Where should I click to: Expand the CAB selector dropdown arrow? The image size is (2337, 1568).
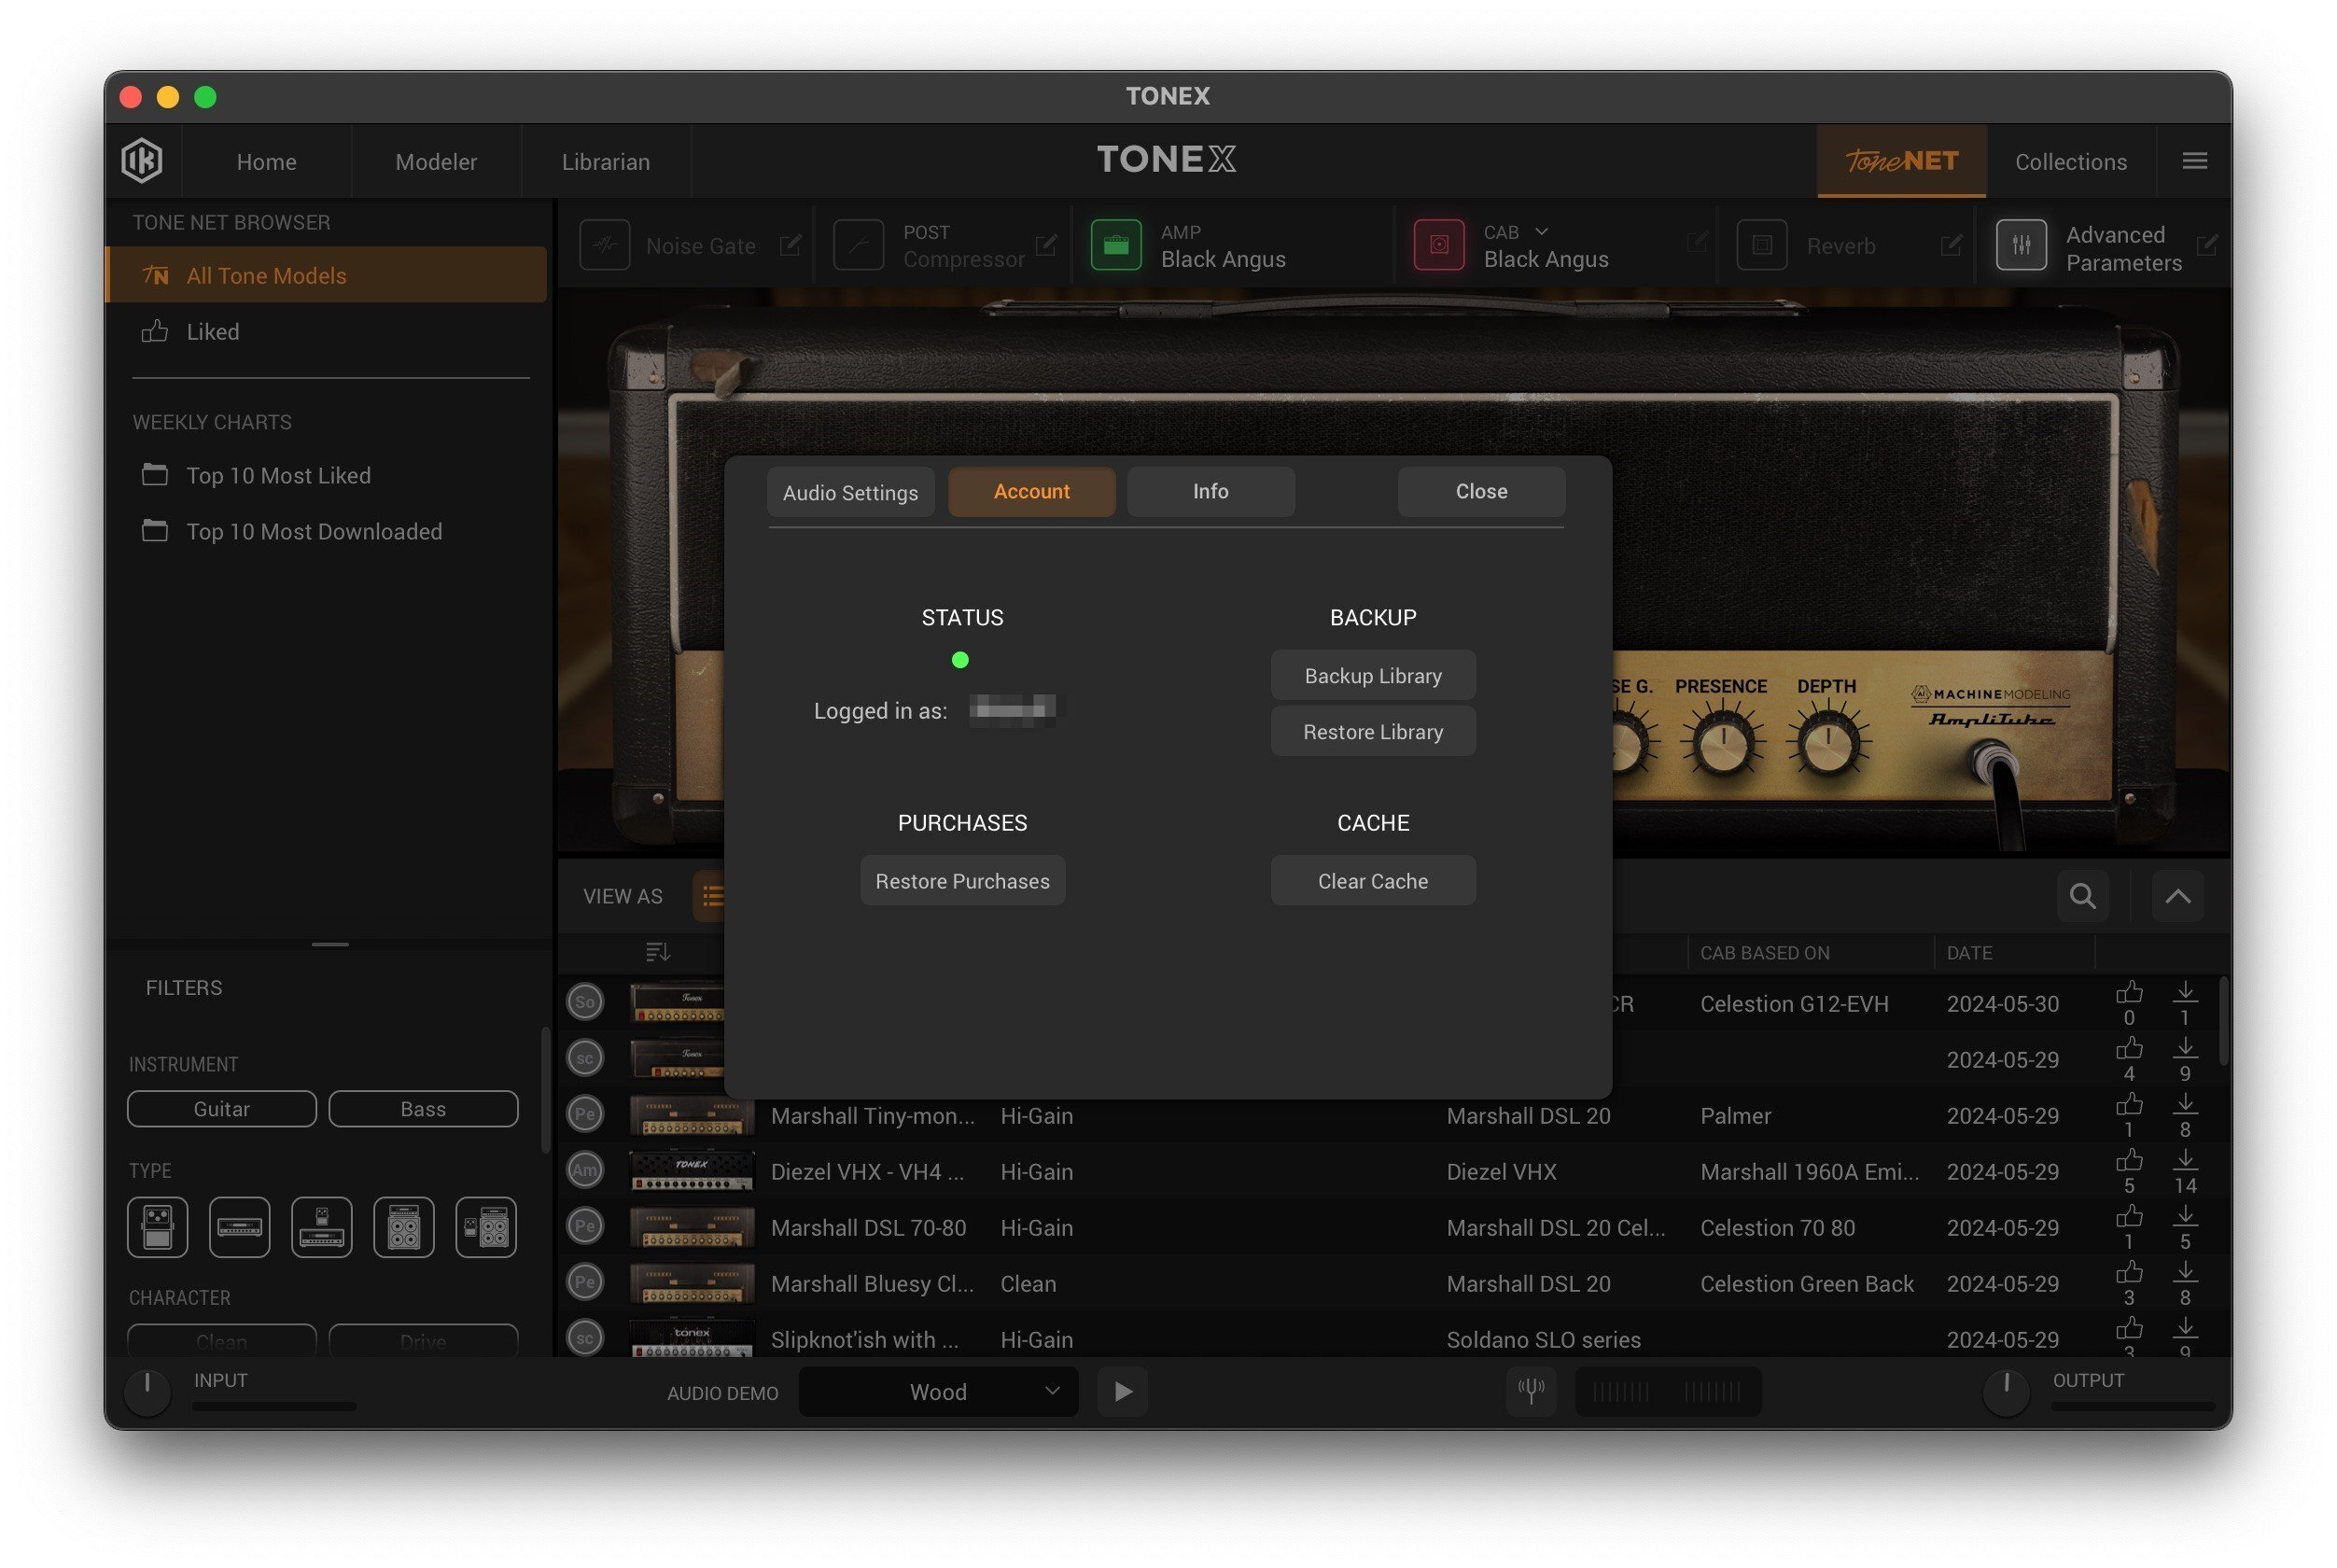click(1541, 231)
